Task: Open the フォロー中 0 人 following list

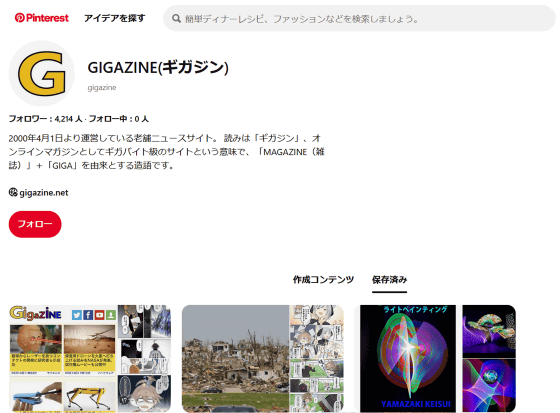Action: [119, 119]
